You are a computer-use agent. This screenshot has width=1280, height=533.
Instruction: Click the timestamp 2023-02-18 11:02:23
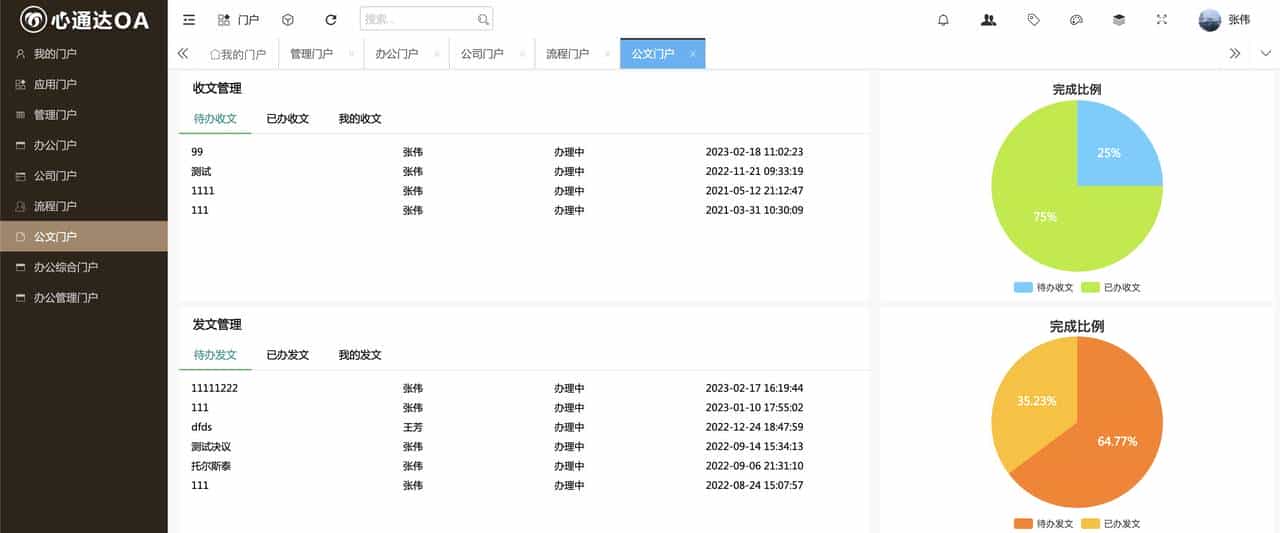[754, 152]
